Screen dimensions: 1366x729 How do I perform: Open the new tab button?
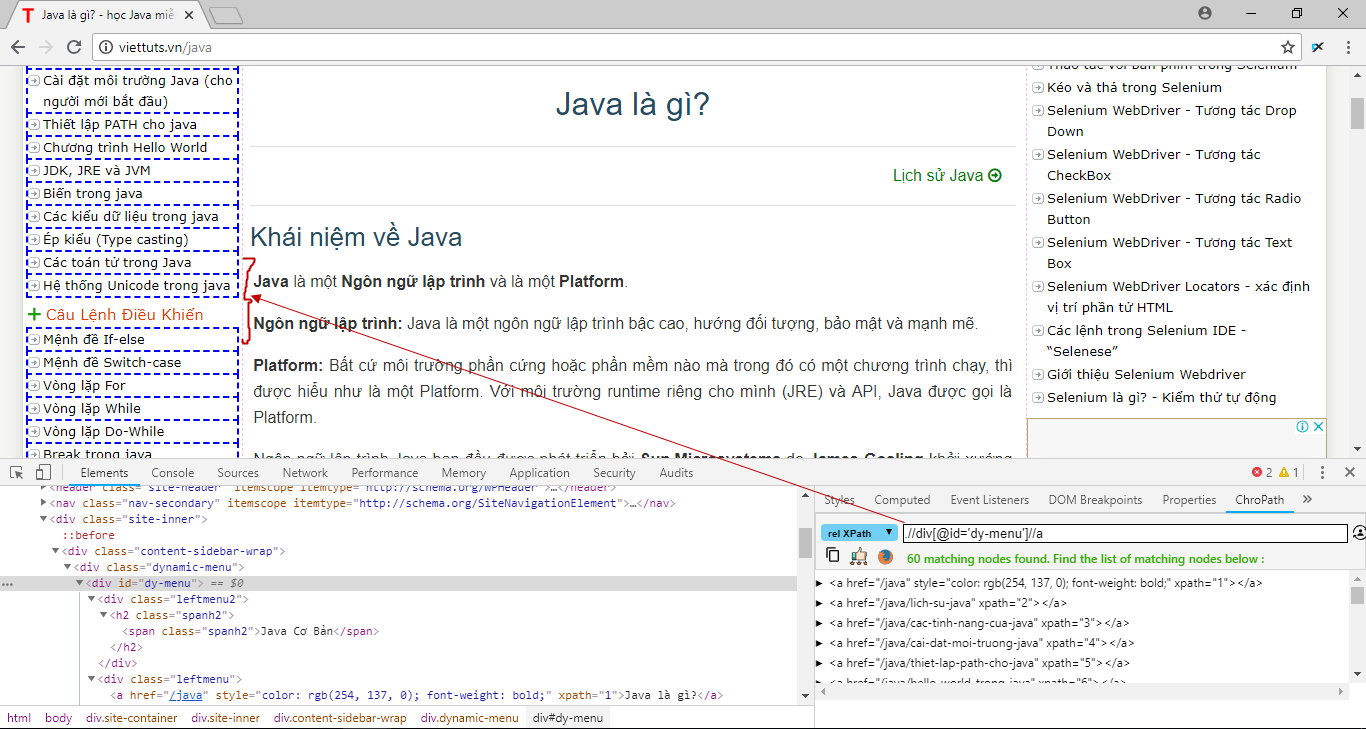tap(227, 15)
